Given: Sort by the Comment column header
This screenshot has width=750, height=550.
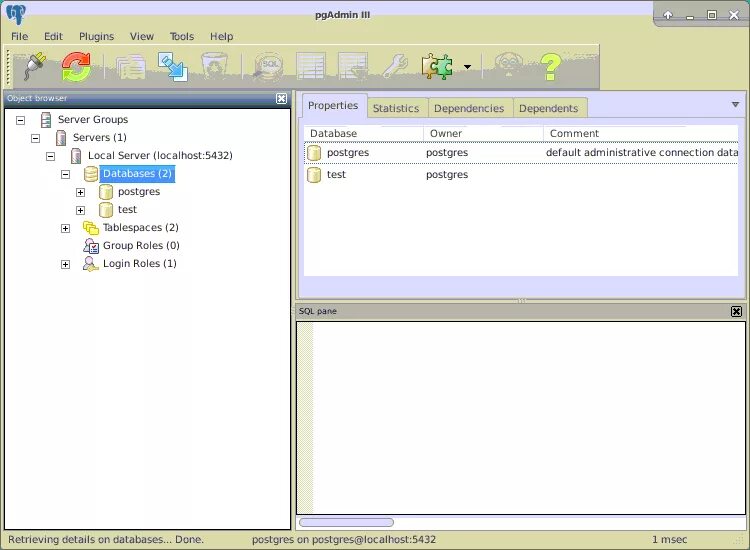Looking at the screenshot, I should [641, 133].
